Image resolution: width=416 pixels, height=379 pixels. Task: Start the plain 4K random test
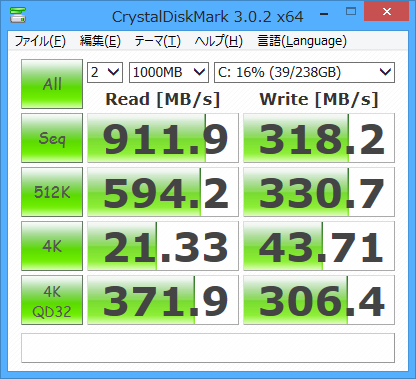coord(52,246)
